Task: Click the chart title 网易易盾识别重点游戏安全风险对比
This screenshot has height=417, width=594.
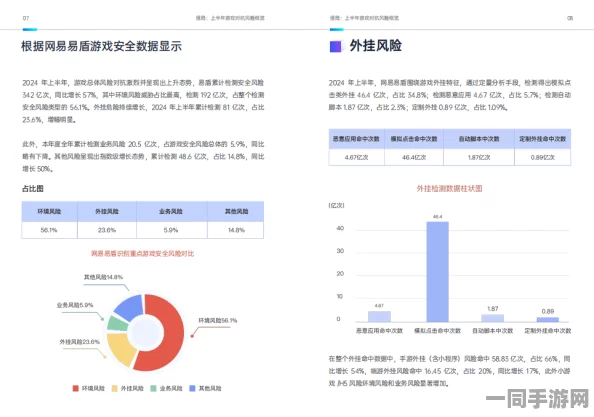Action: coord(142,253)
